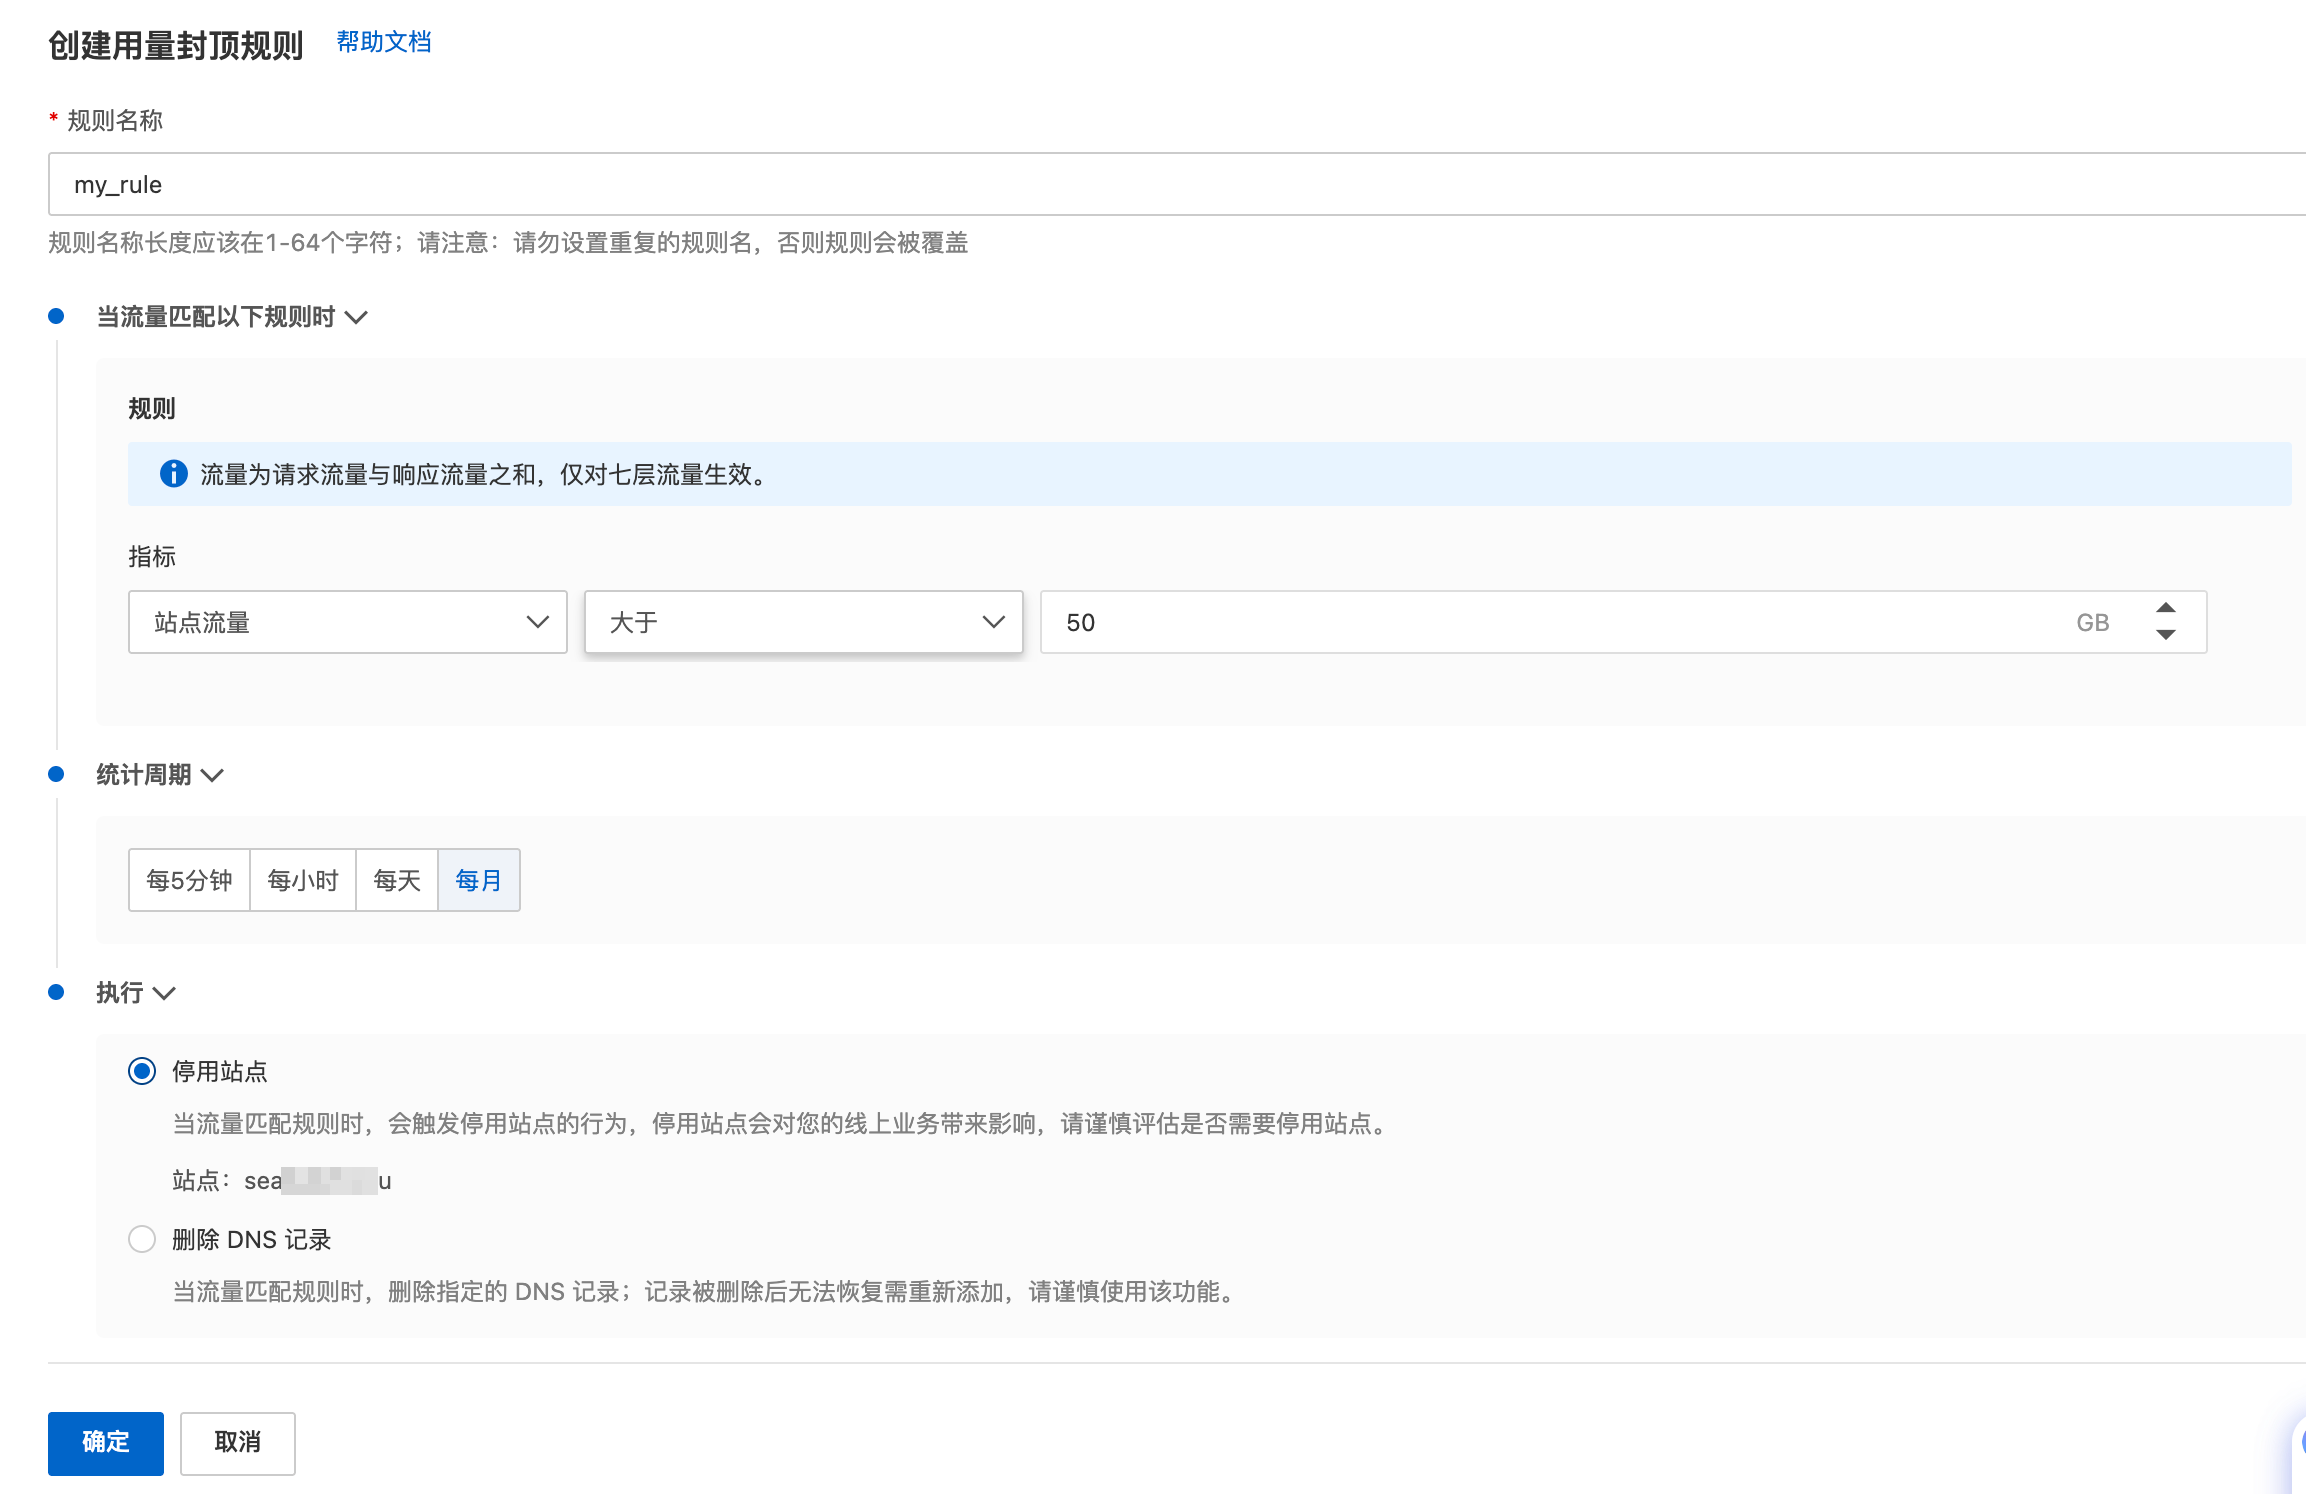Screen dimensions: 2306x1494
Task: Click the decrement arrow on GB stepper
Action: coord(2165,635)
